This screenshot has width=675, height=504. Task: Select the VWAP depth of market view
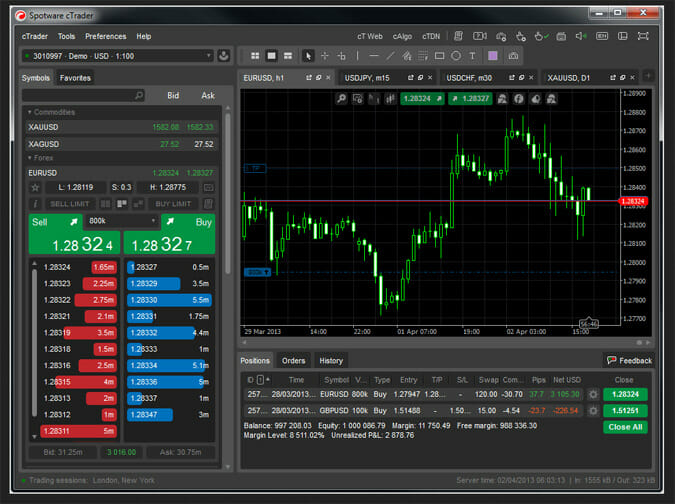coord(138,204)
